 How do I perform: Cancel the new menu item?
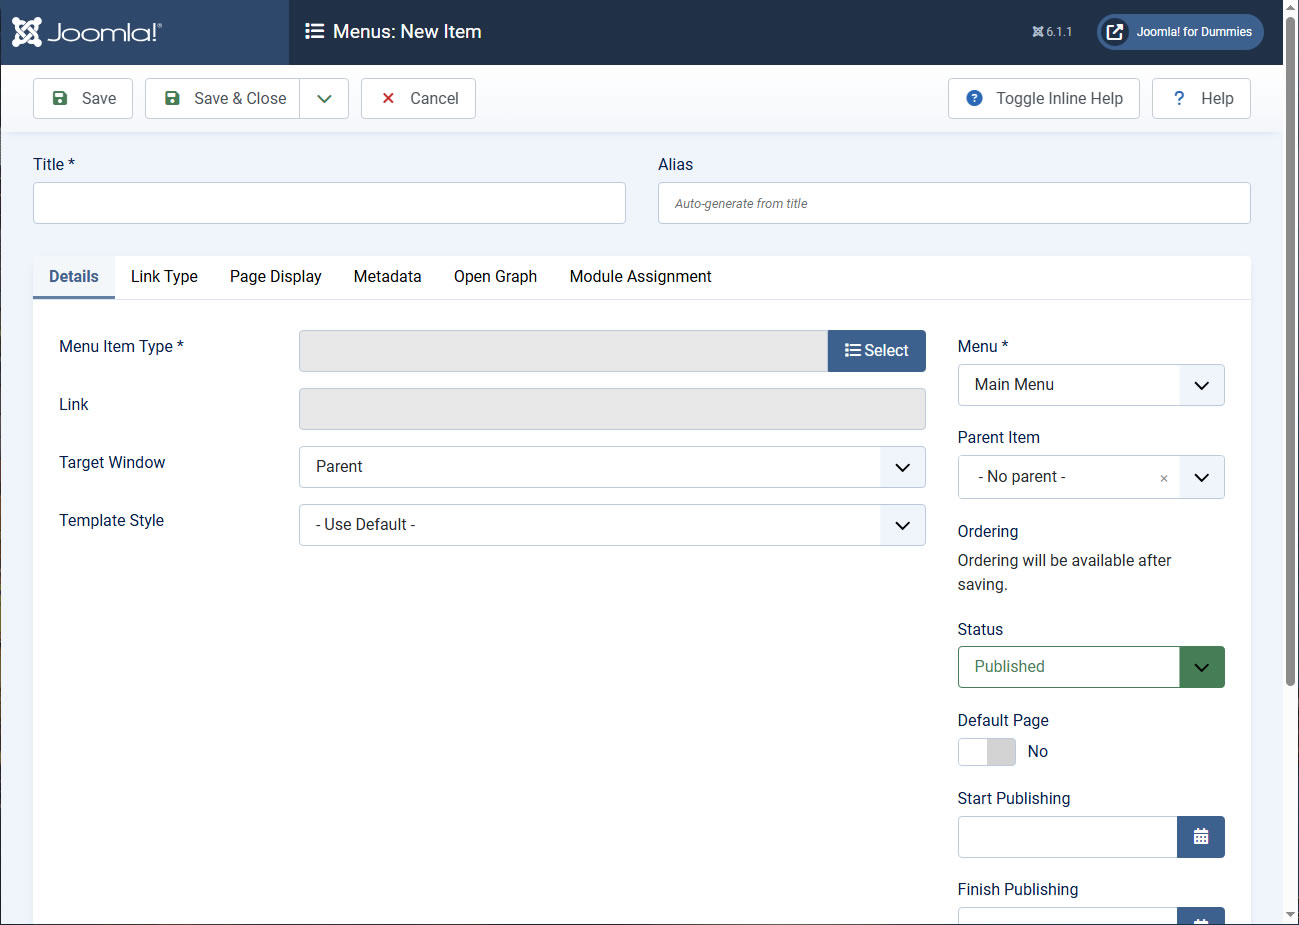(418, 98)
